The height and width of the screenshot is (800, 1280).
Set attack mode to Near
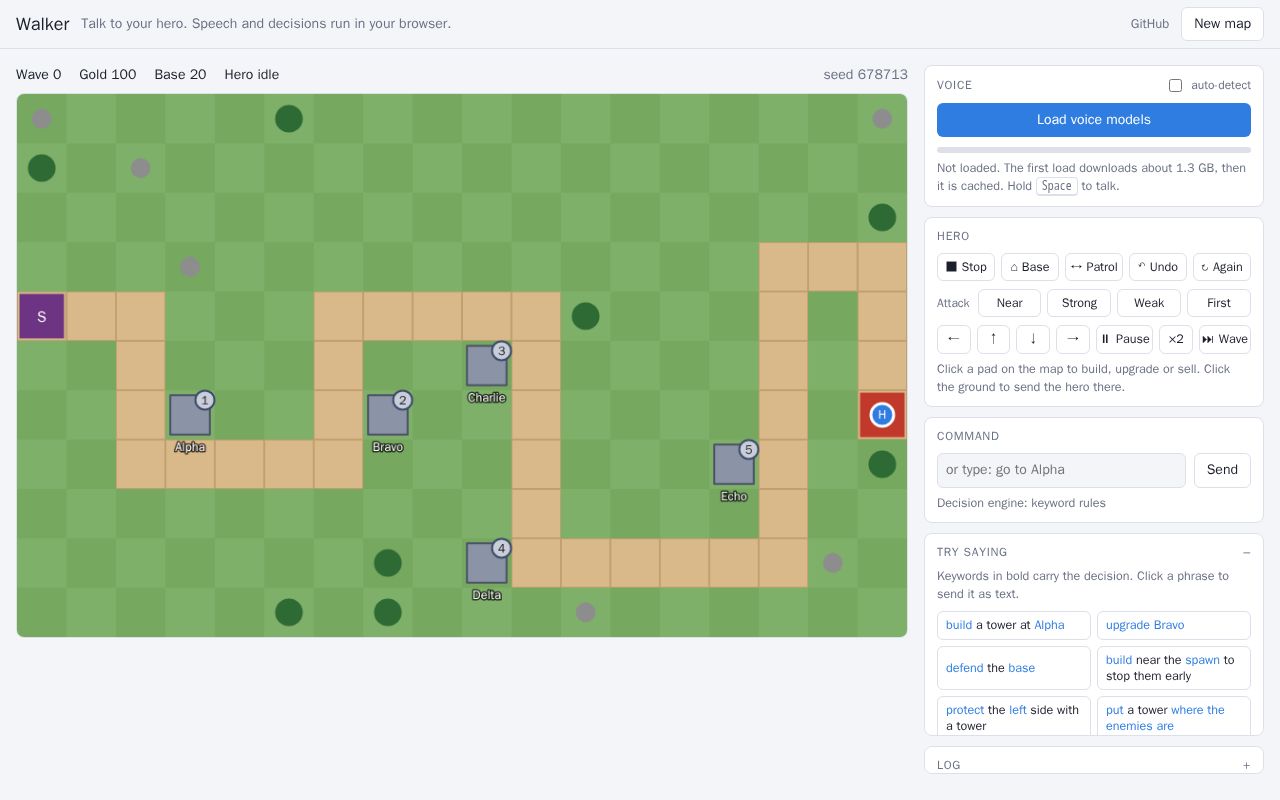point(1010,303)
